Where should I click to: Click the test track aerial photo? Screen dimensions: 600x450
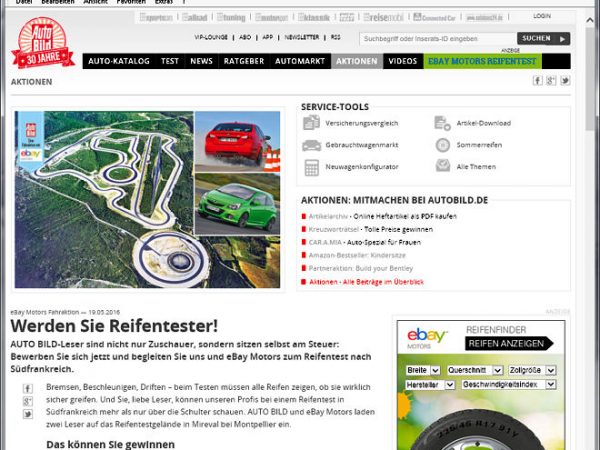coord(104,200)
